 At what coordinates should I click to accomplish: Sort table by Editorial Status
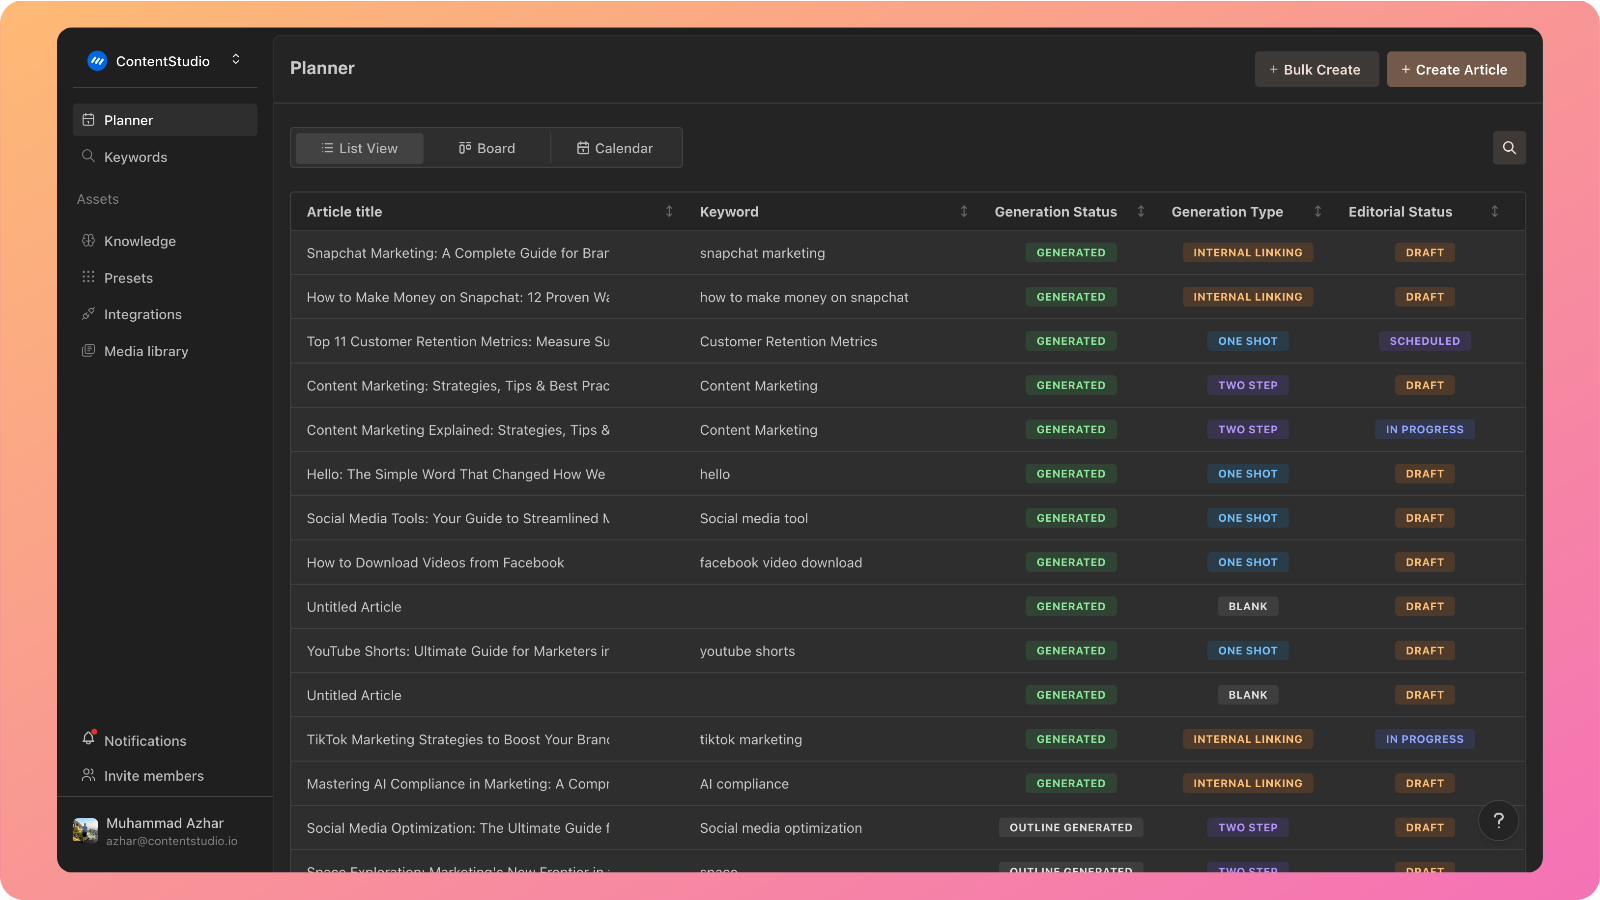pos(1494,212)
